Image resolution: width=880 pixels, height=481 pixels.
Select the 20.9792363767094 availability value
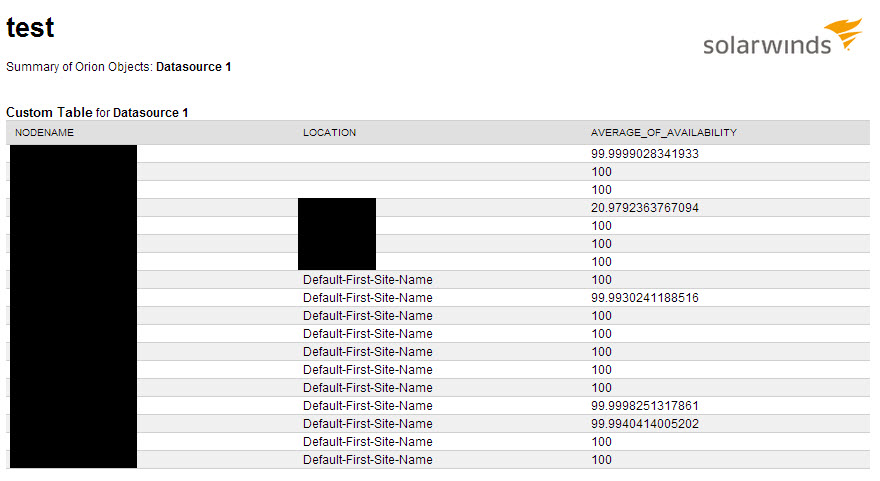click(x=644, y=208)
